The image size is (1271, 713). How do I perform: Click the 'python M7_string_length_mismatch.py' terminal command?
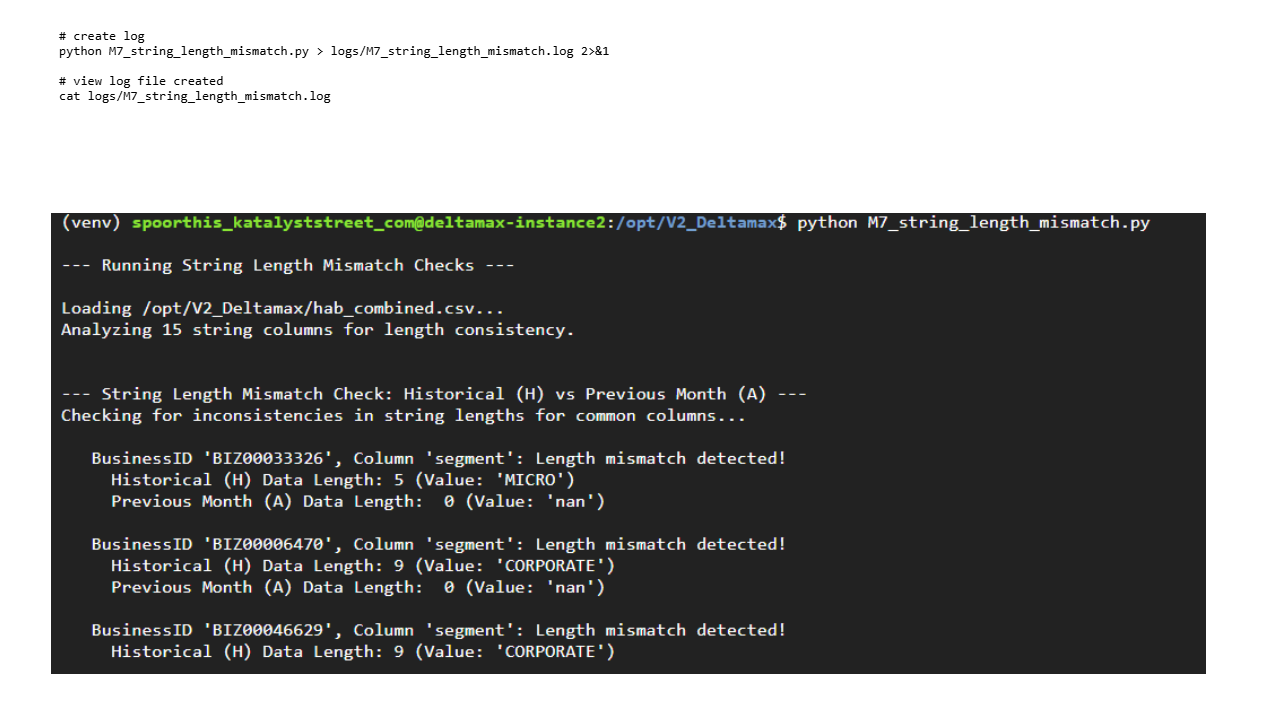[973, 222]
